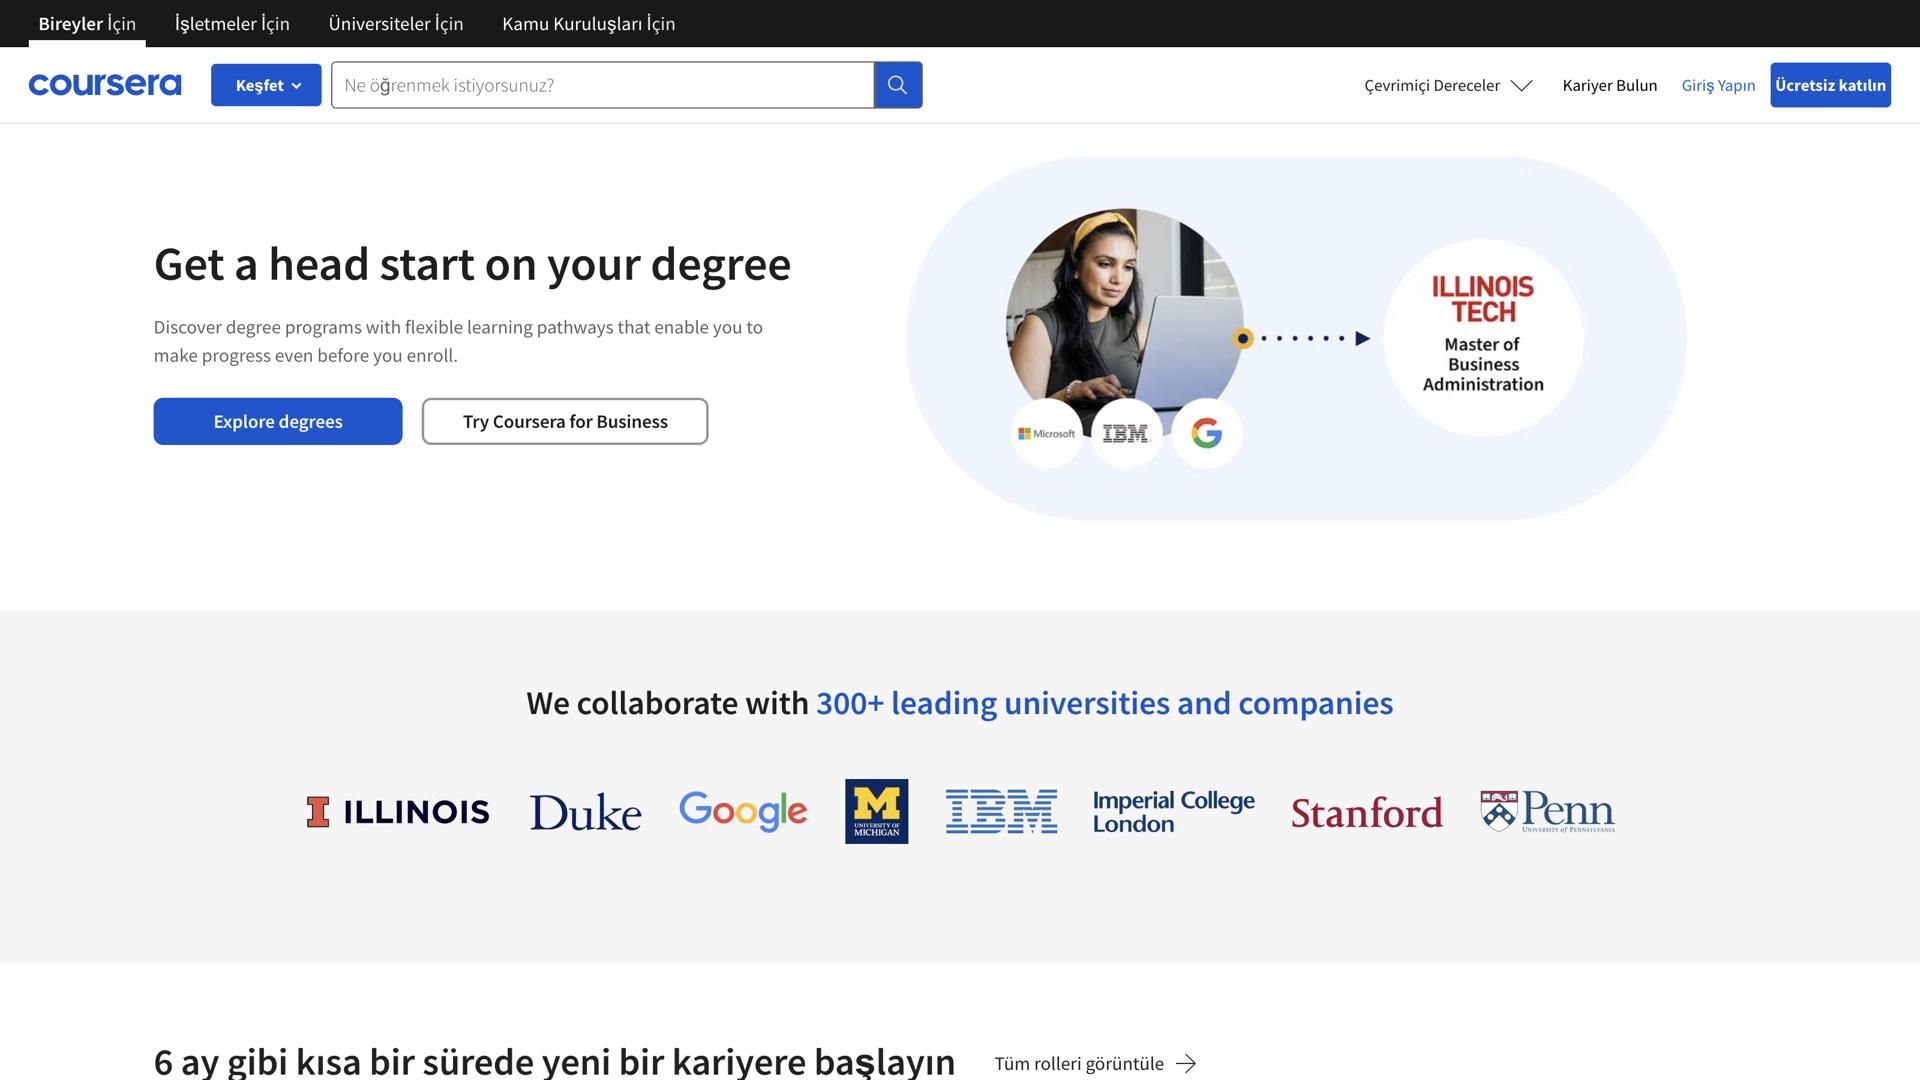Click the search magnifier icon
Viewport: 1920px width, 1080px height.
(x=897, y=85)
